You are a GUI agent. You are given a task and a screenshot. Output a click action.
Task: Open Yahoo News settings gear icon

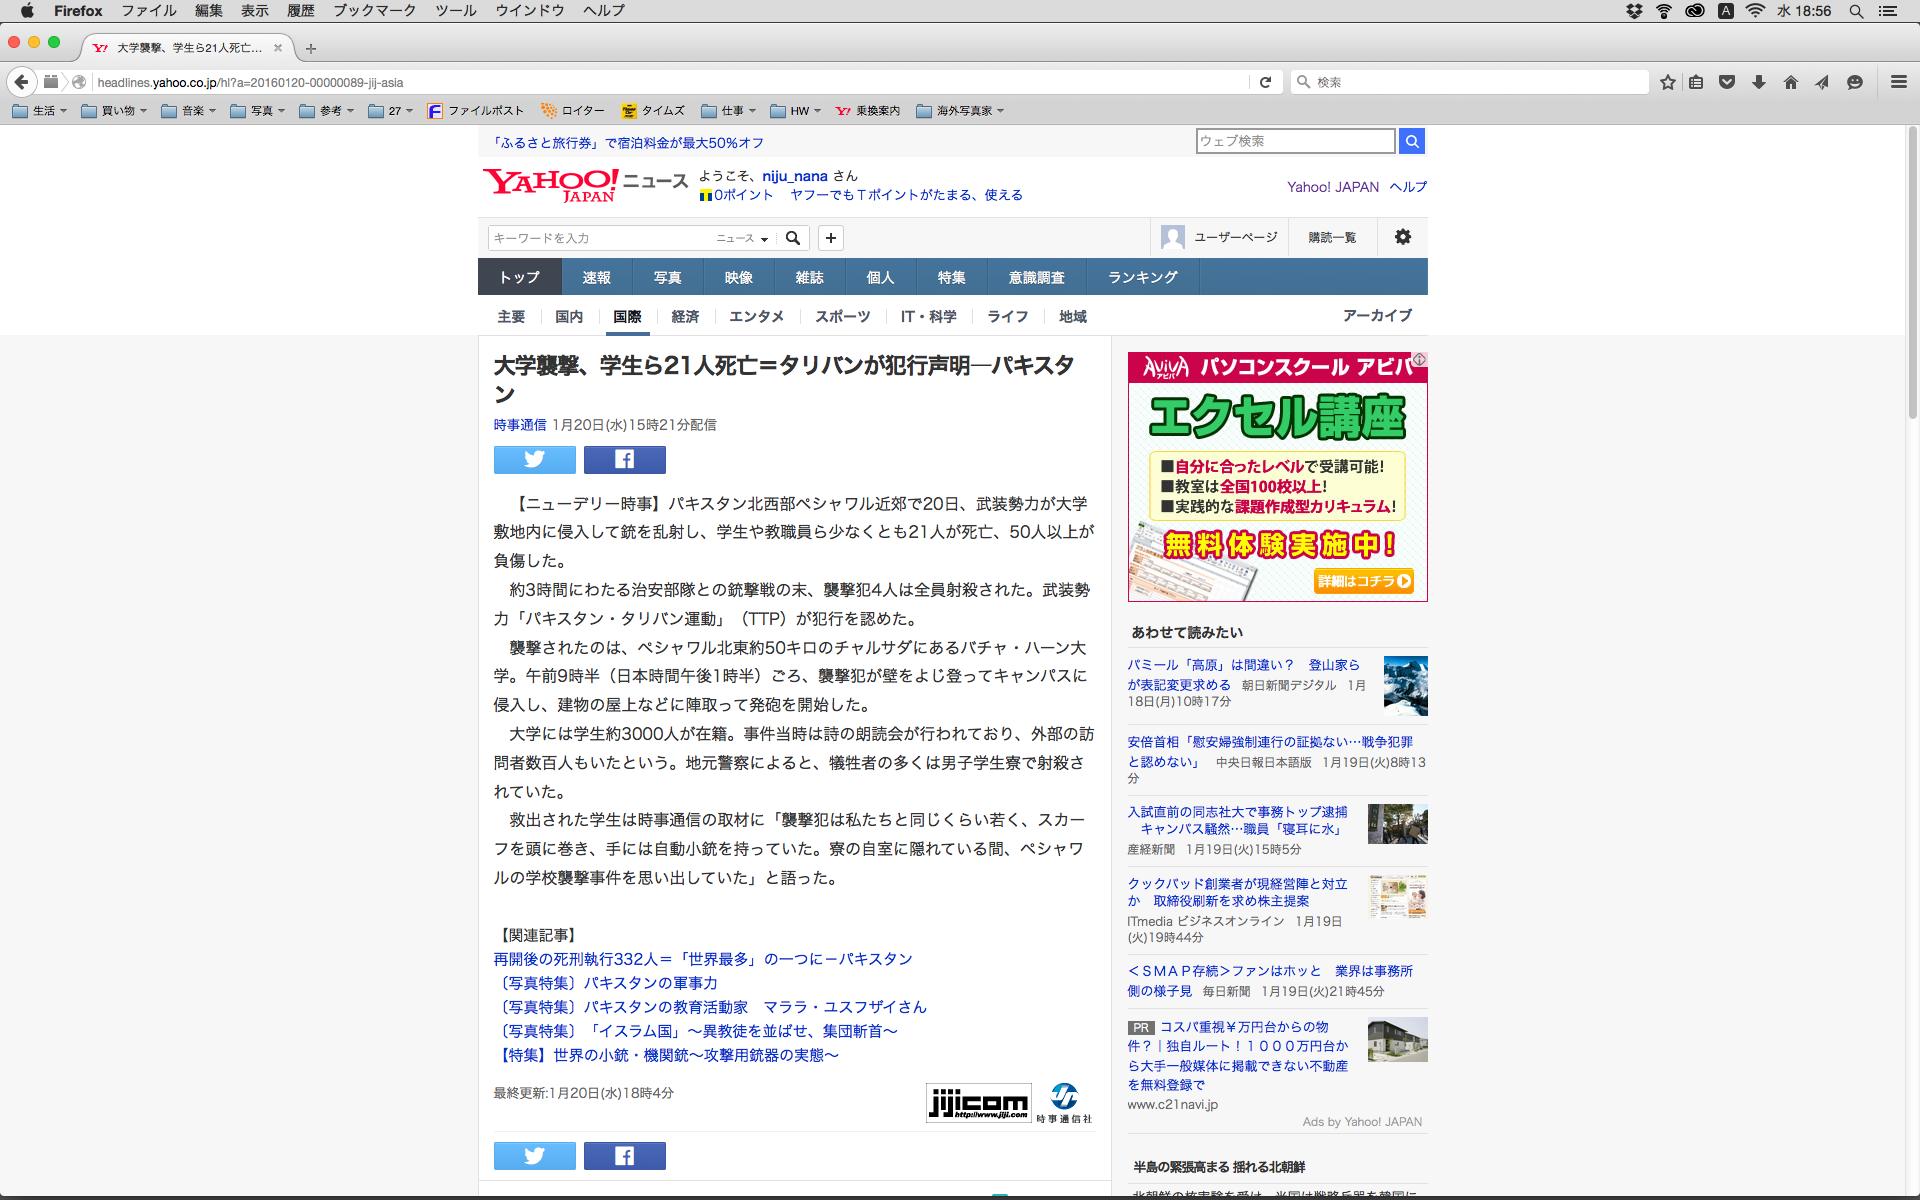1402,237
